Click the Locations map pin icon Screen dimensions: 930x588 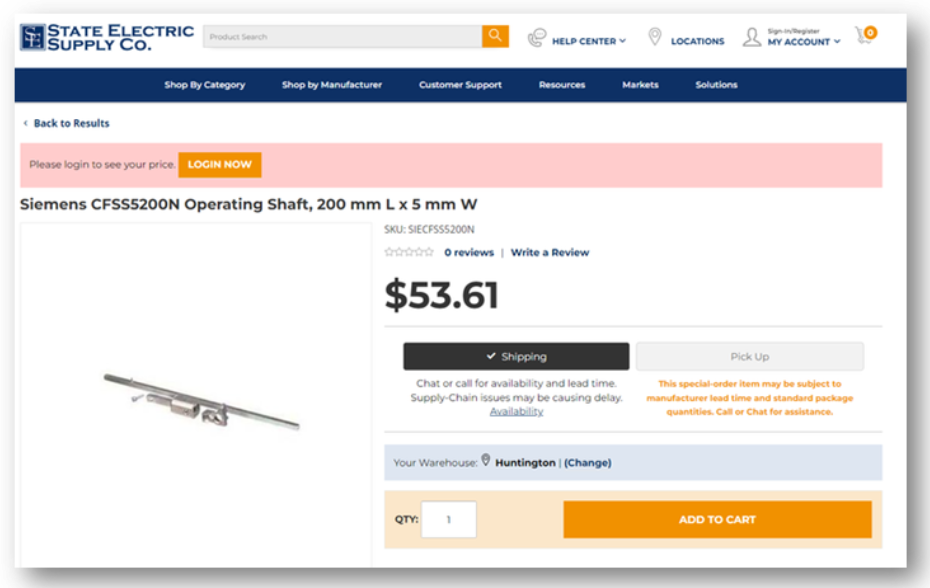(655, 38)
